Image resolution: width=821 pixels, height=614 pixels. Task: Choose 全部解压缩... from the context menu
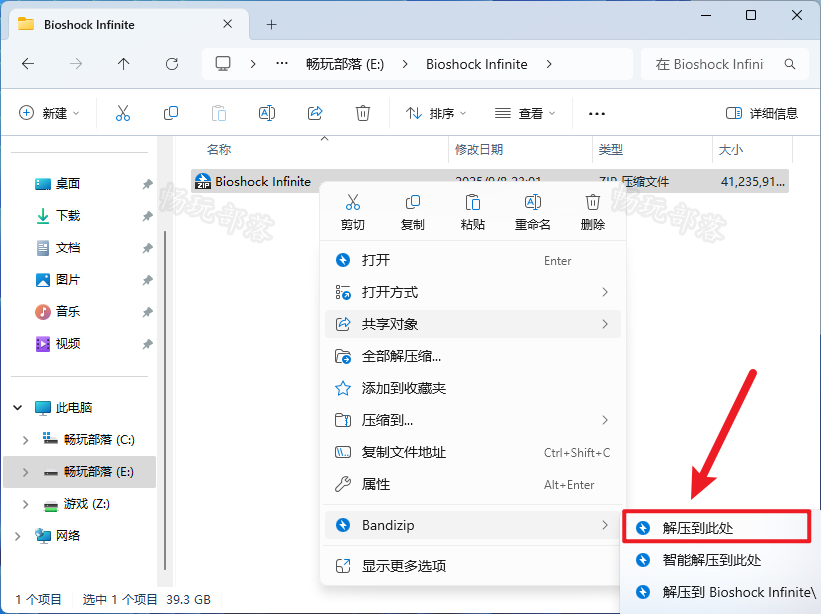[473, 356]
